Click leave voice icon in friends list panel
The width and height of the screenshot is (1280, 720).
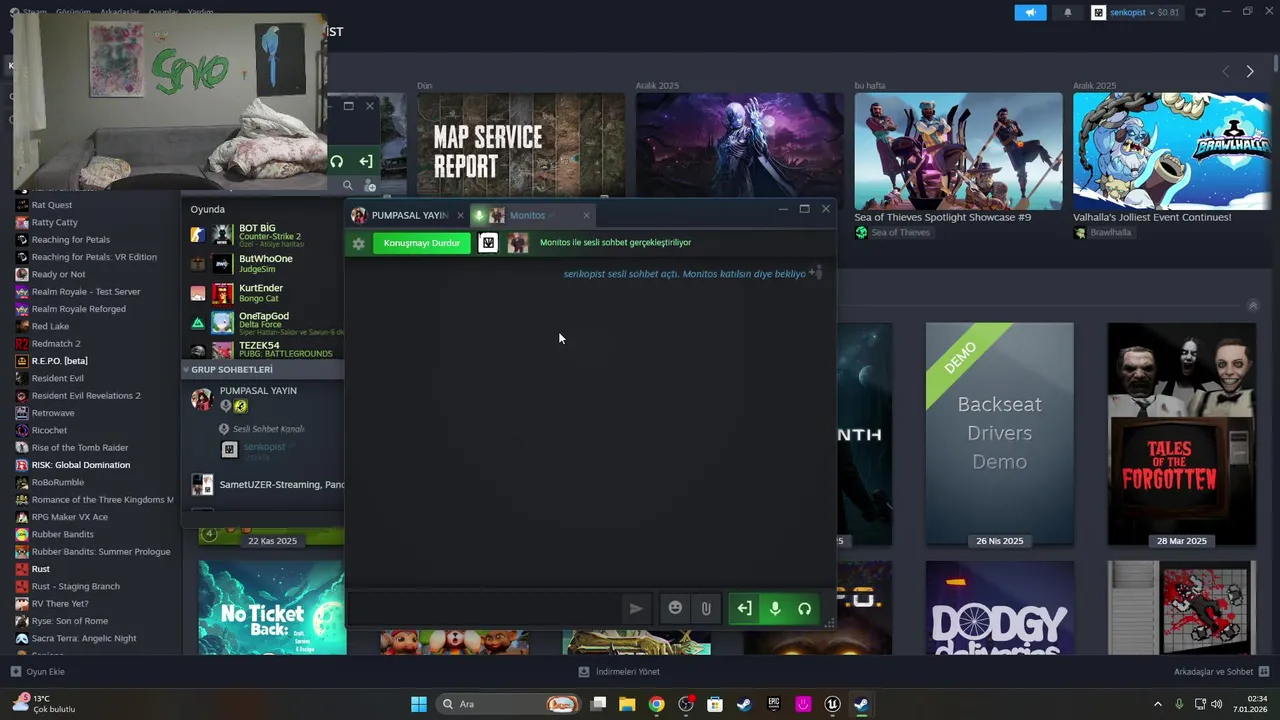tap(366, 161)
